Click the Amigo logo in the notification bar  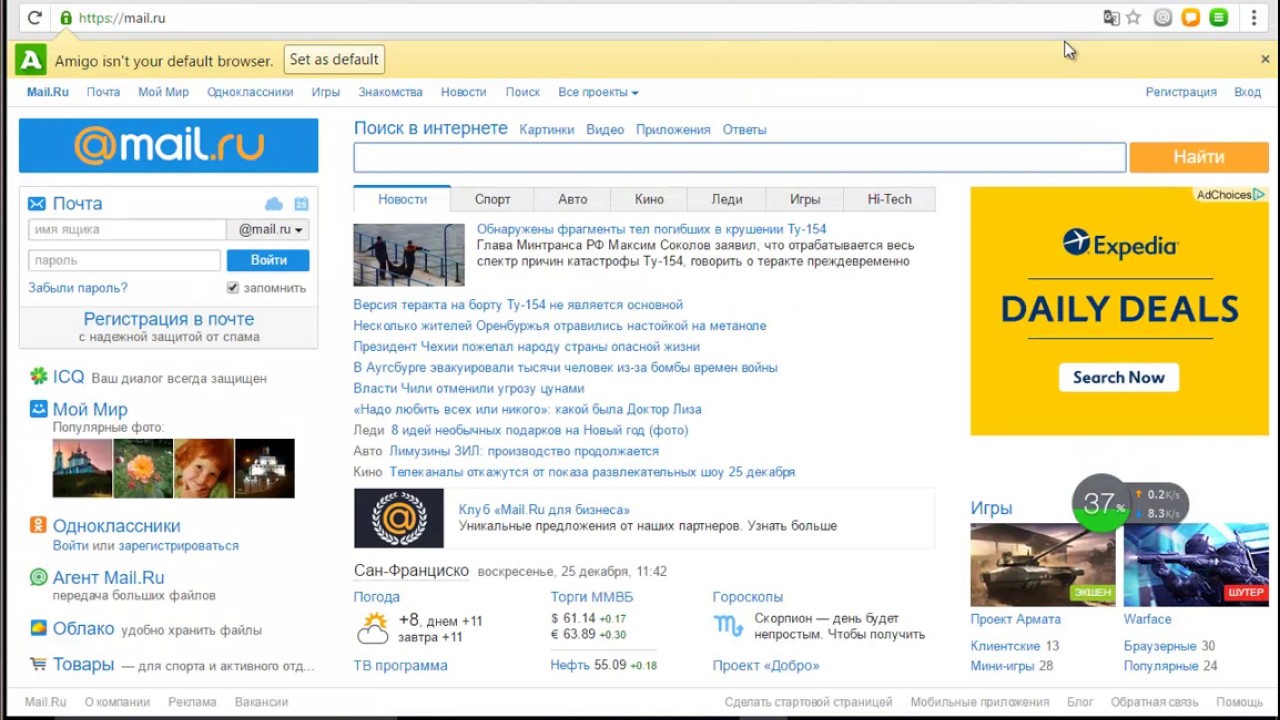[31, 60]
